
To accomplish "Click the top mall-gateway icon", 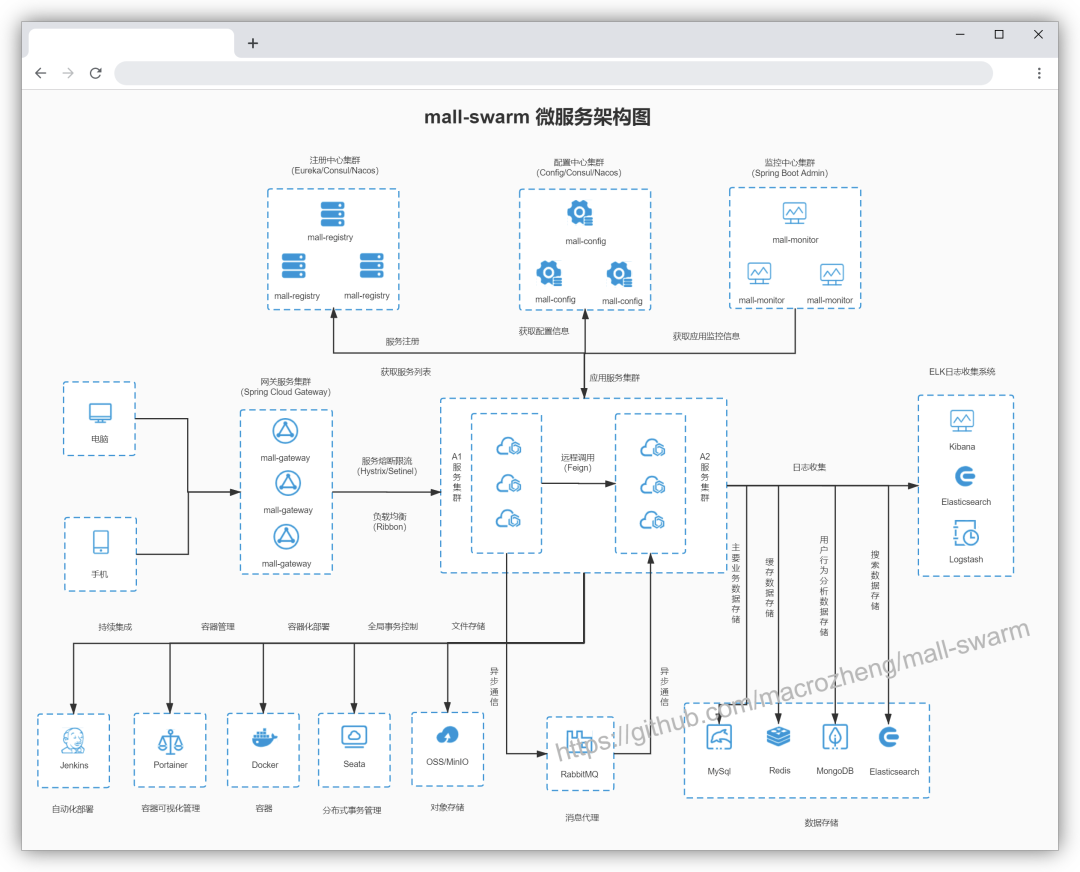I will pyautogui.click(x=285, y=431).
